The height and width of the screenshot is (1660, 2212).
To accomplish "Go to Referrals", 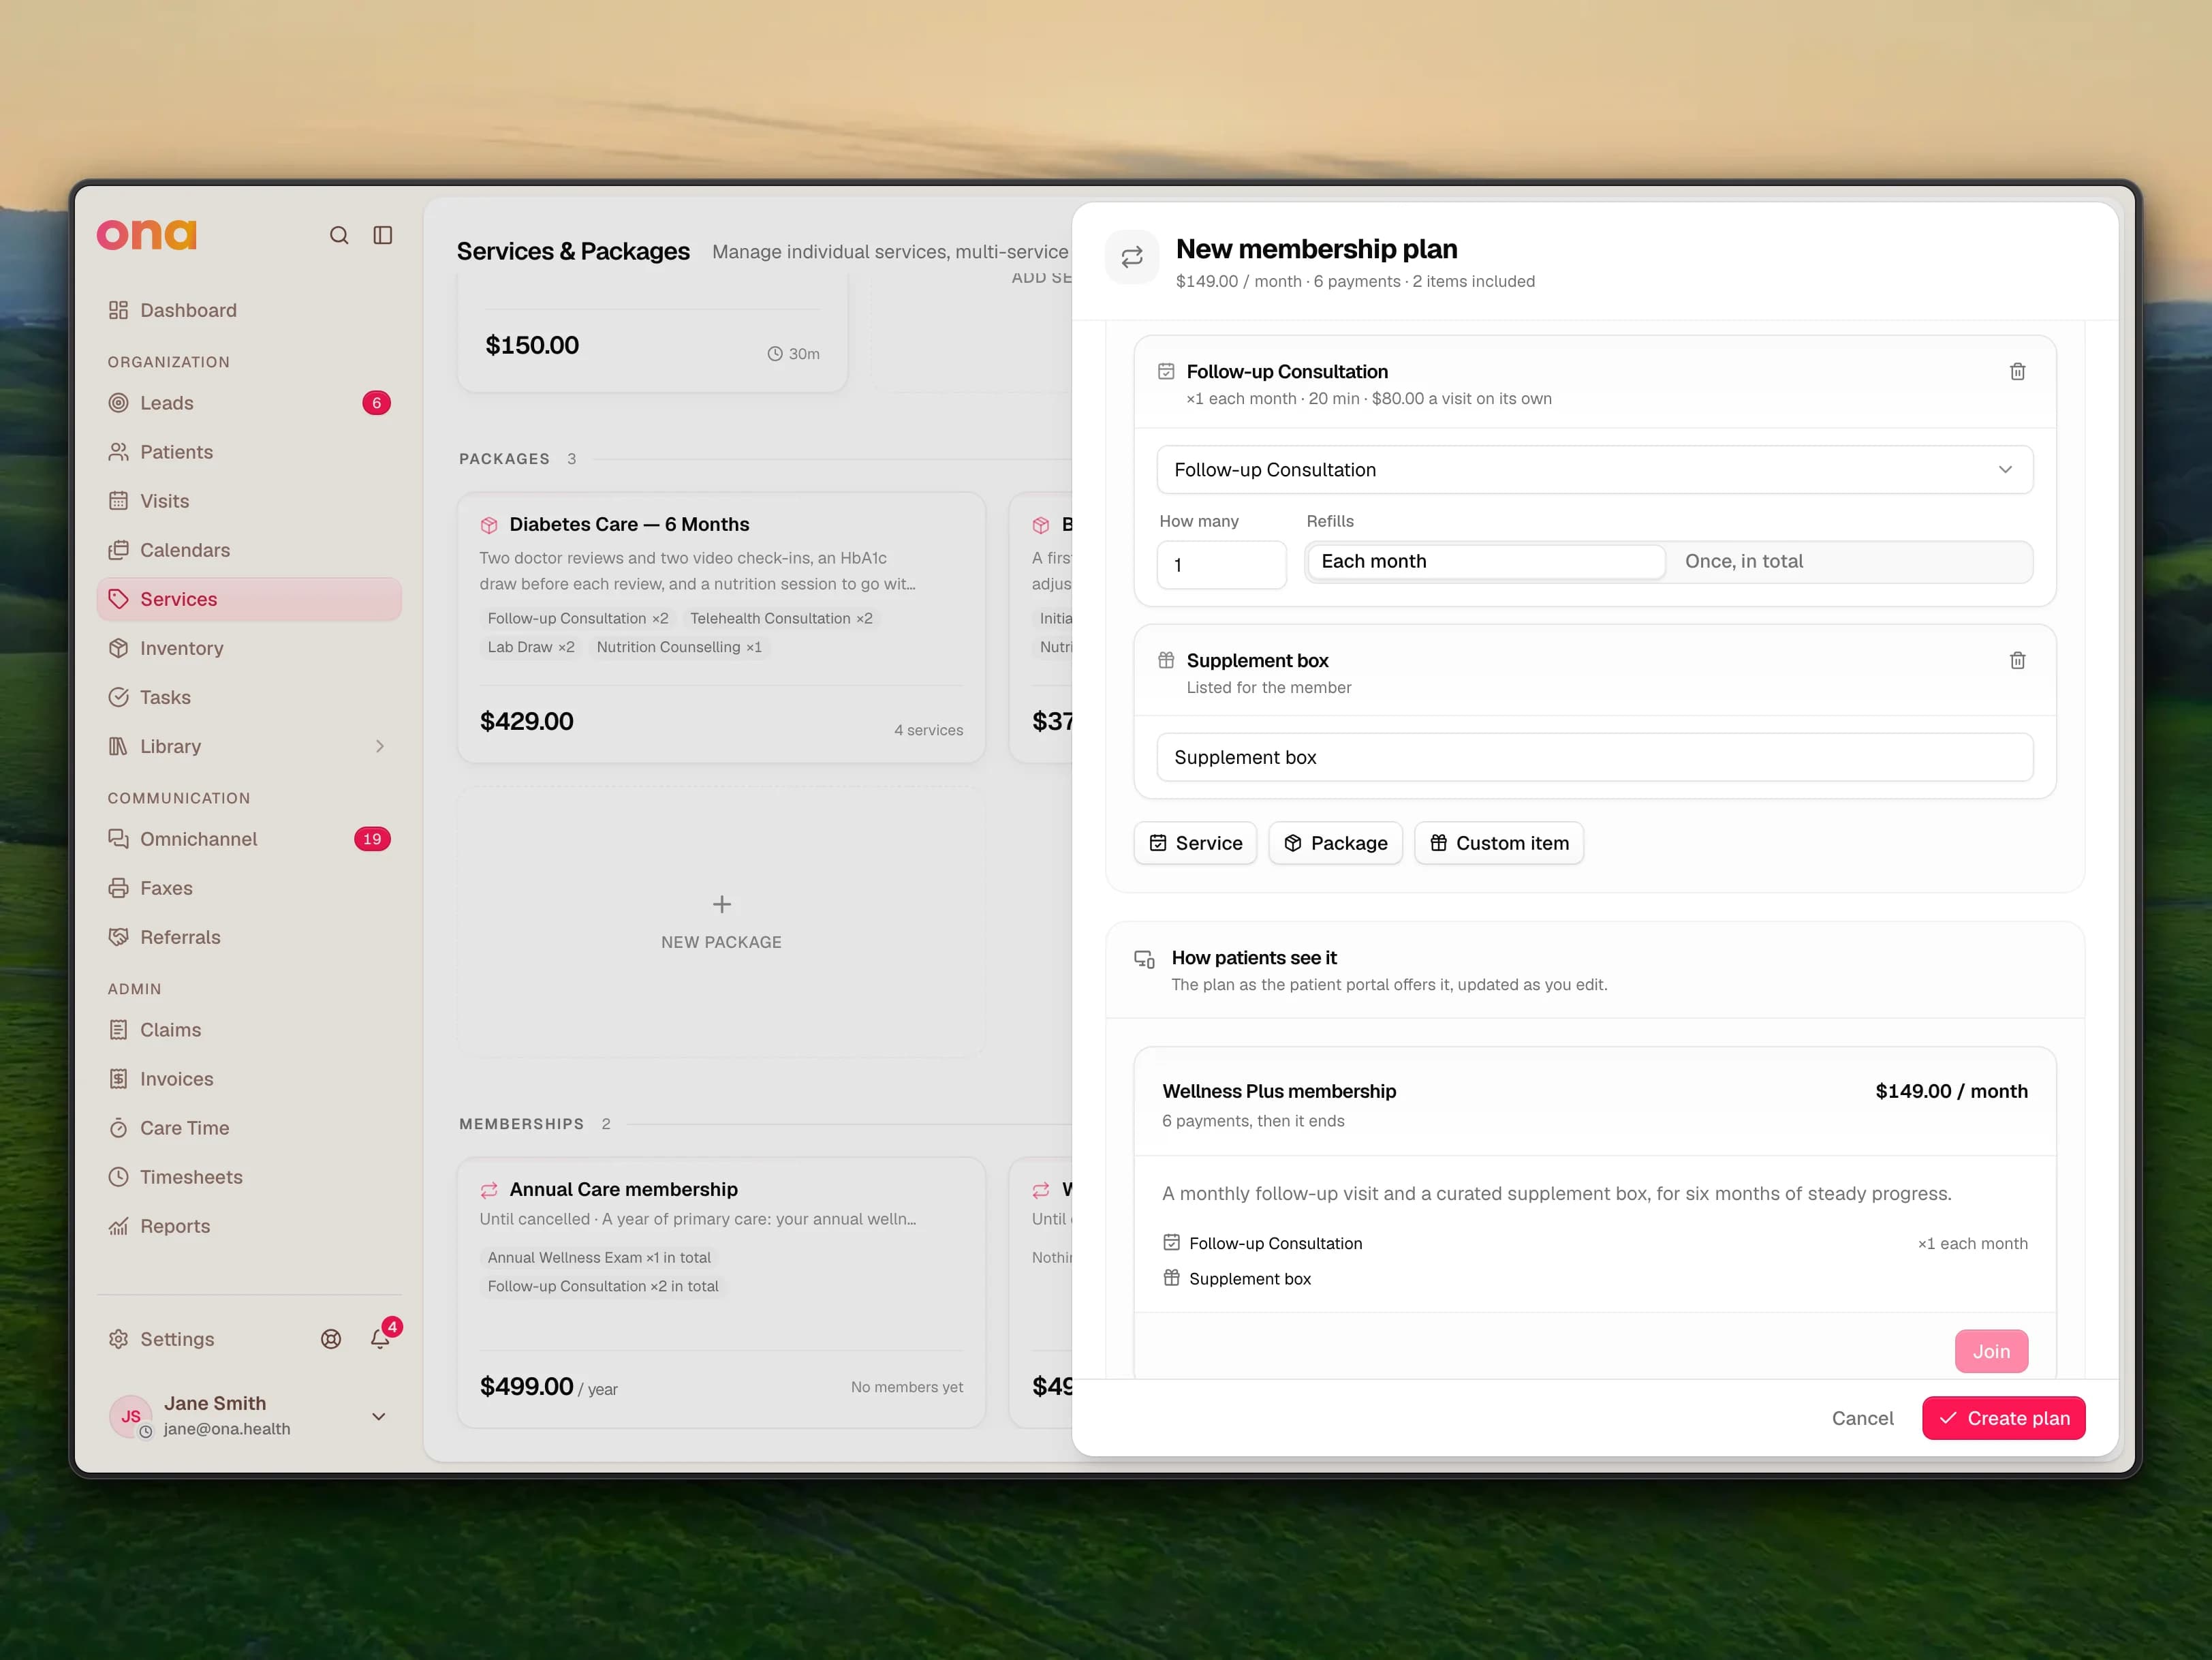I will 249,937.
